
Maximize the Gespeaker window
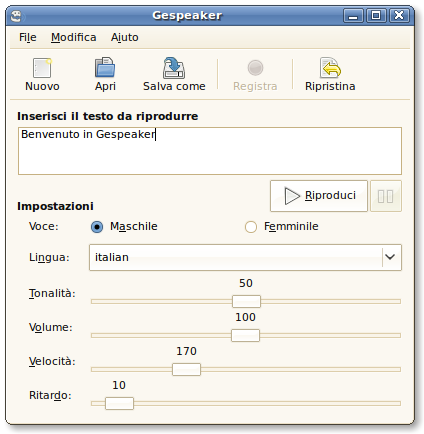point(376,16)
